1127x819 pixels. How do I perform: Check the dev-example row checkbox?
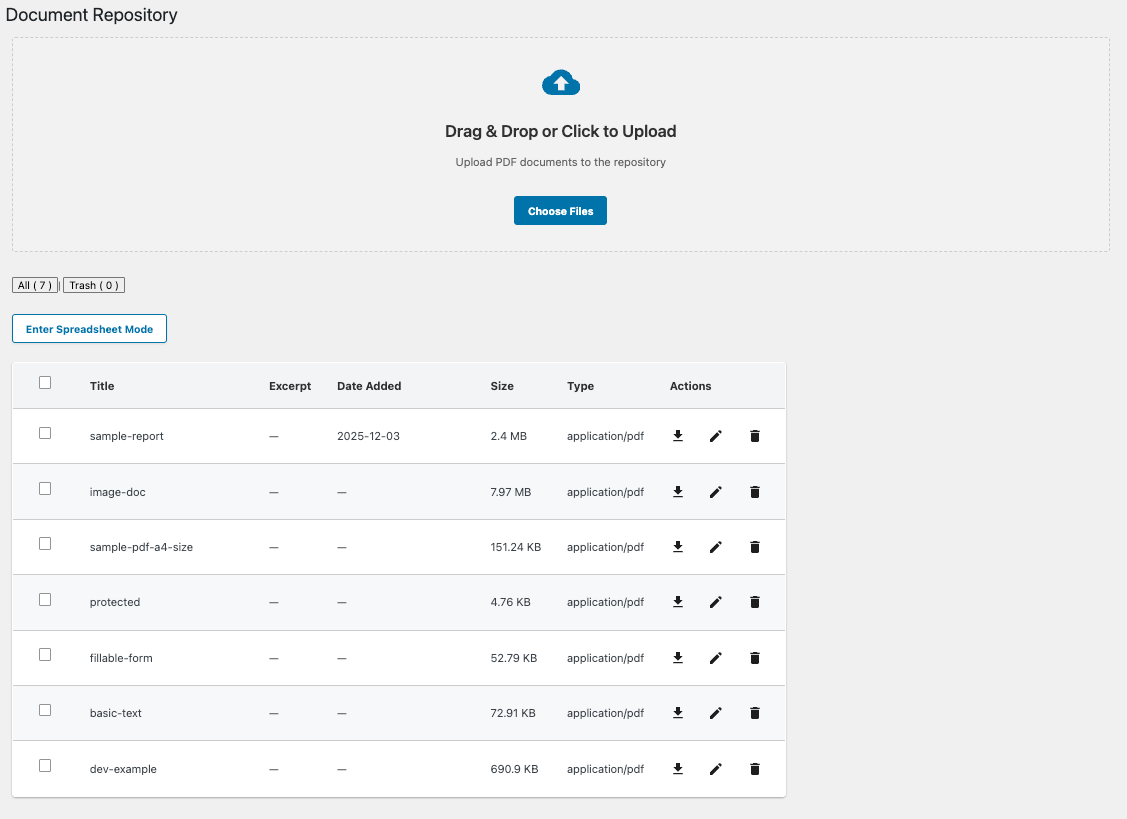[x=44, y=764]
